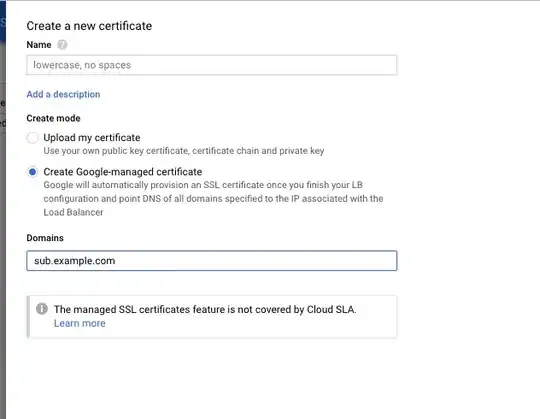The image size is (540, 419).
Task: Click the managed SSL not covered notice text
Action: point(205,309)
